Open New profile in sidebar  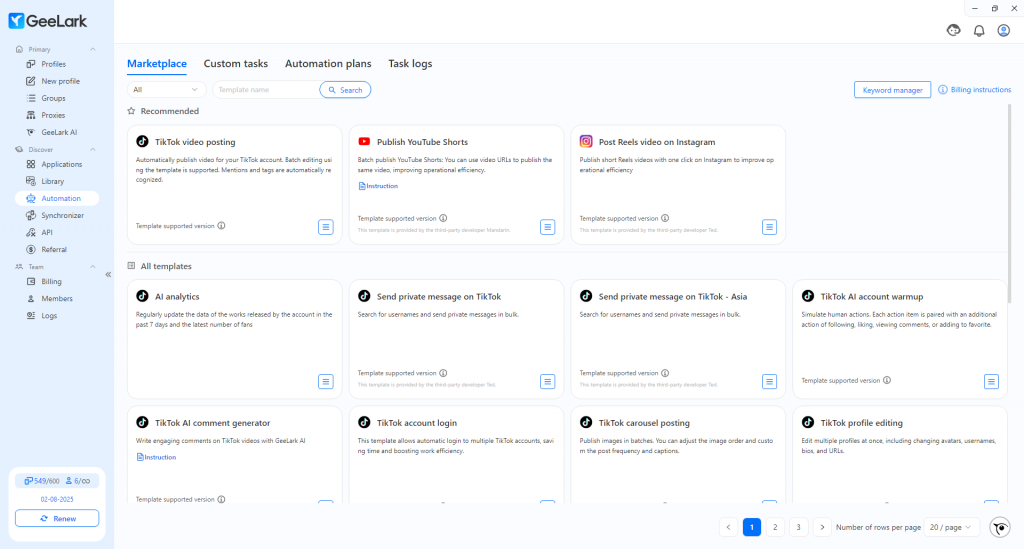[x=57, y=81]
